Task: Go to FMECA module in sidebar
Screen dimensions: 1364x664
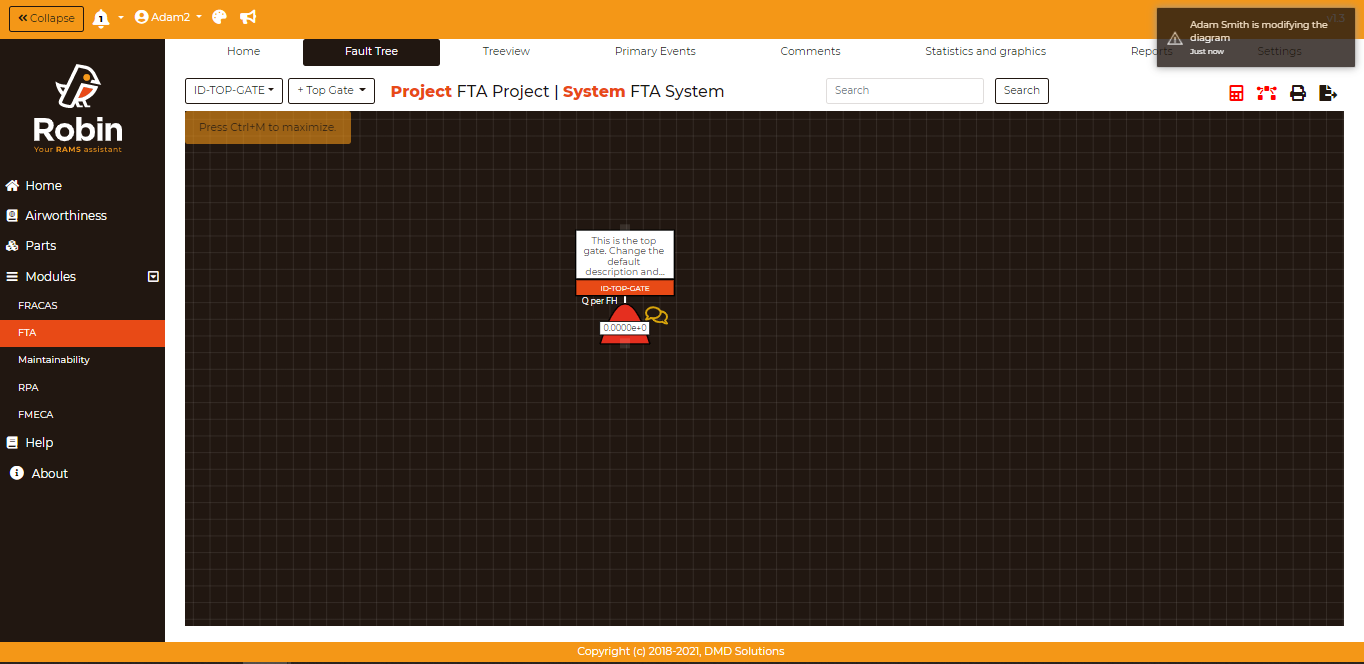Action: (36, 414)
